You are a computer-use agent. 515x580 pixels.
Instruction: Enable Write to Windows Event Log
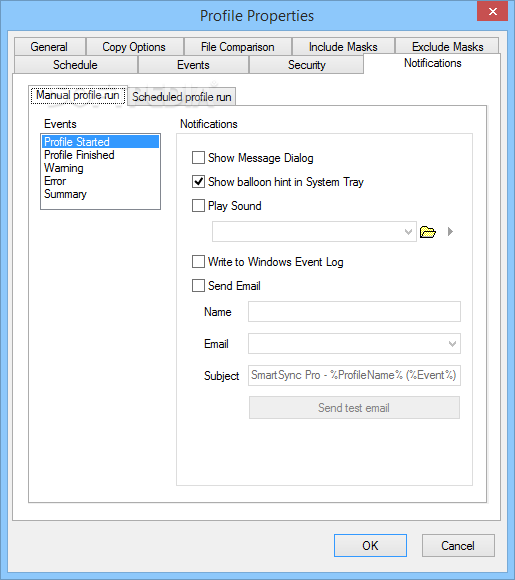coord(198,262)
